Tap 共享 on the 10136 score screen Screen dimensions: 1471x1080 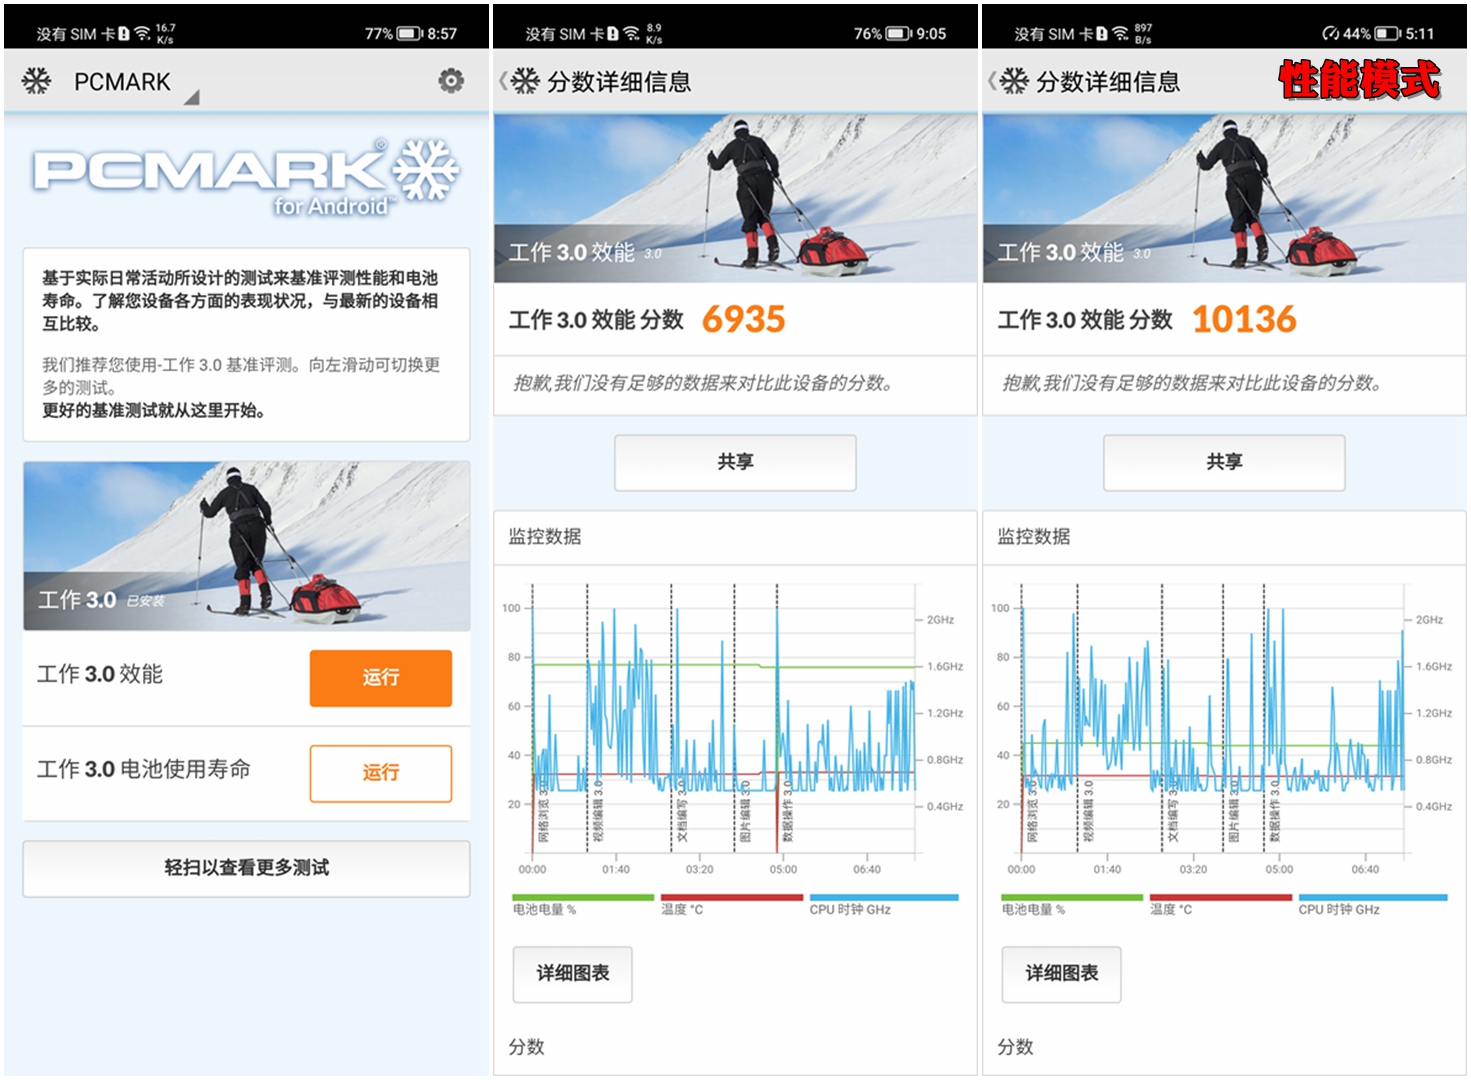click(1224, 462)
